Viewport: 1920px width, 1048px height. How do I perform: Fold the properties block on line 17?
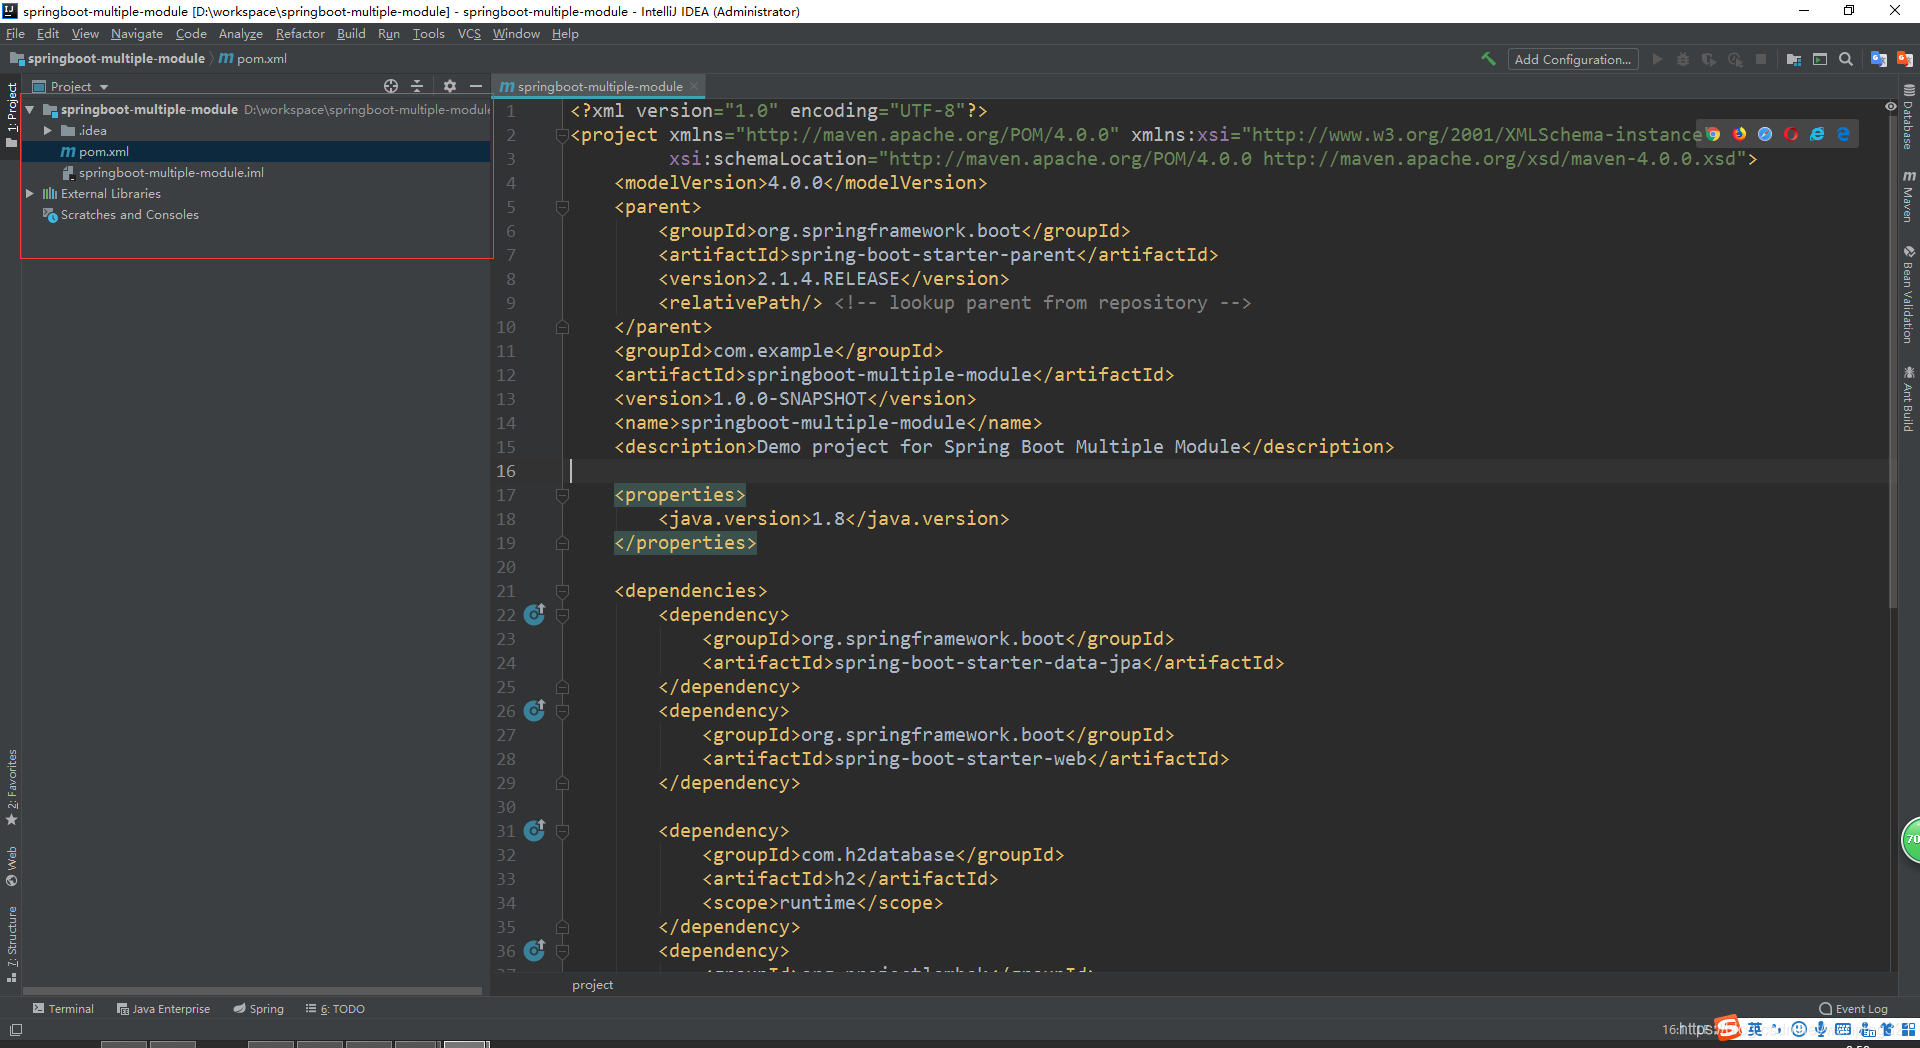562,495
